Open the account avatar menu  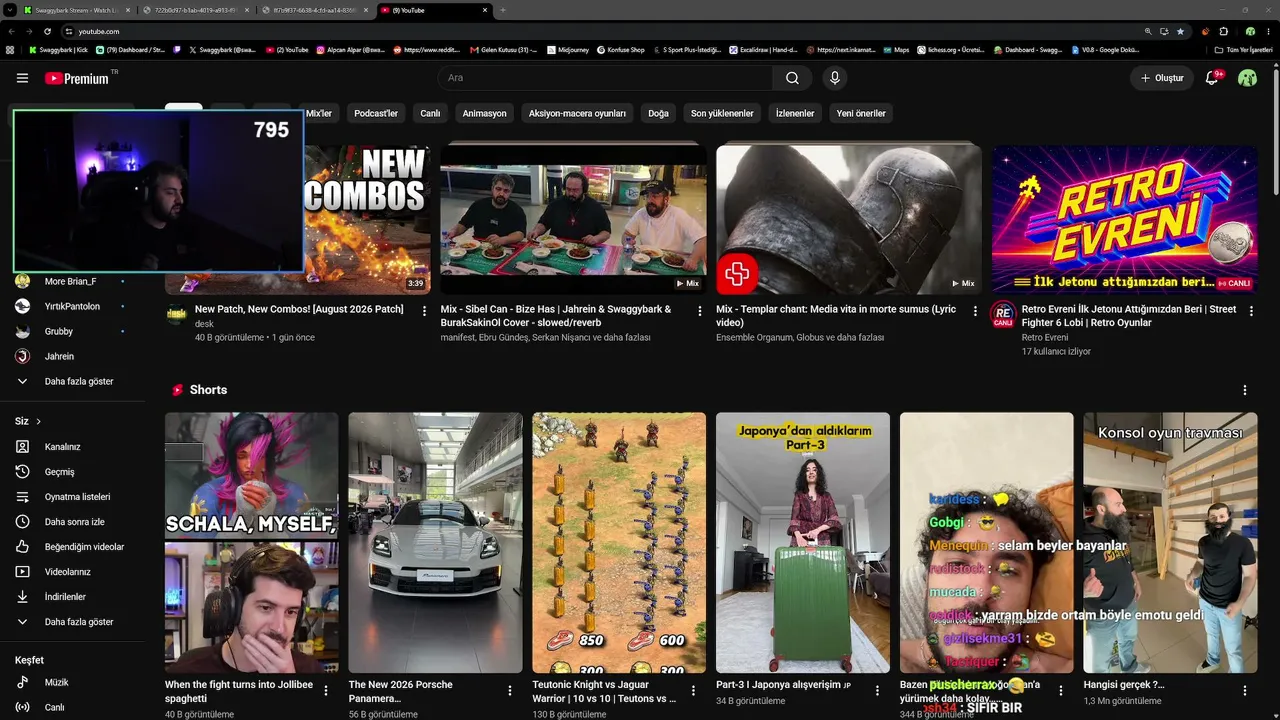click(x=1247, y=78)
